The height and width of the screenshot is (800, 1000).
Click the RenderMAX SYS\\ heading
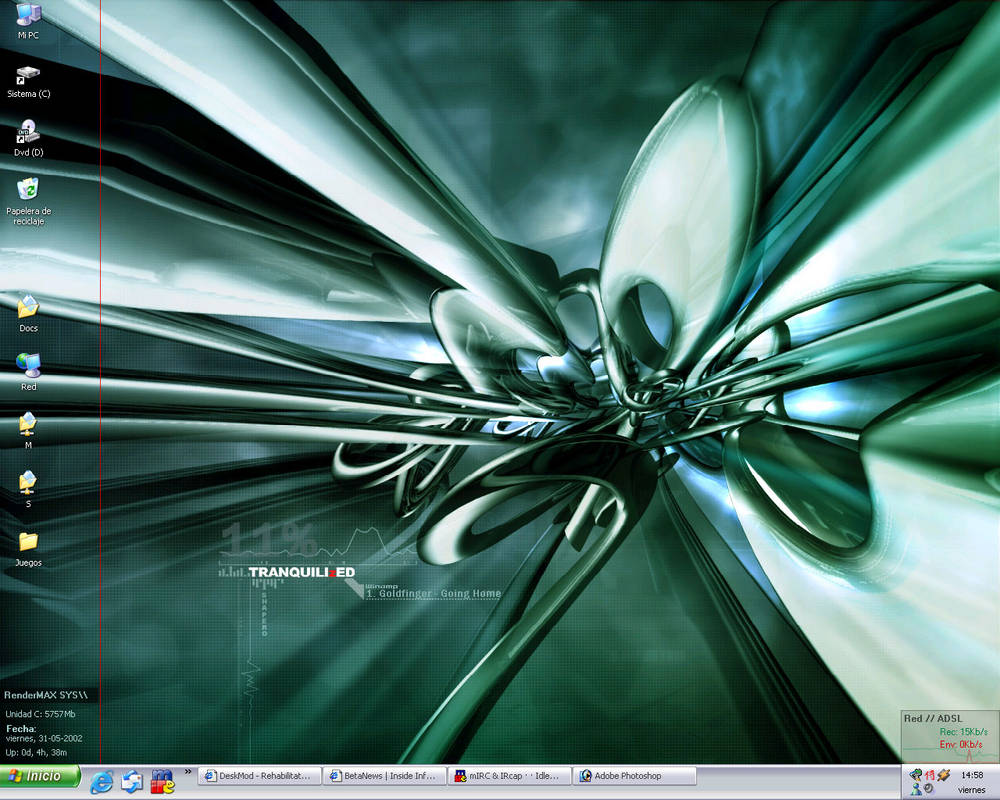46,695
